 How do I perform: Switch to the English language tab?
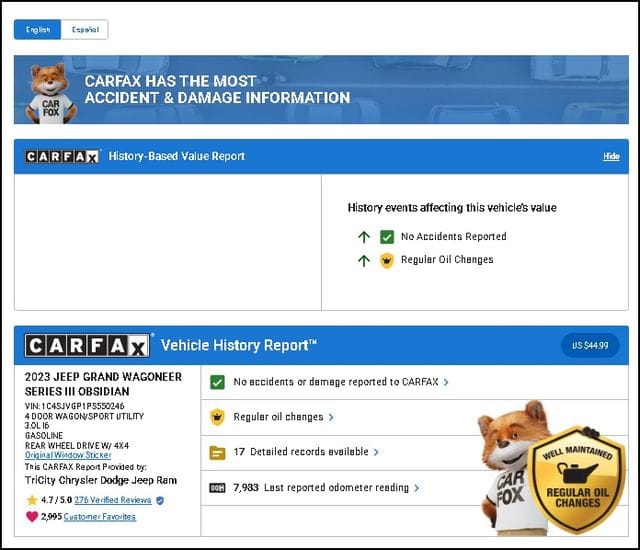coord(38,30)
